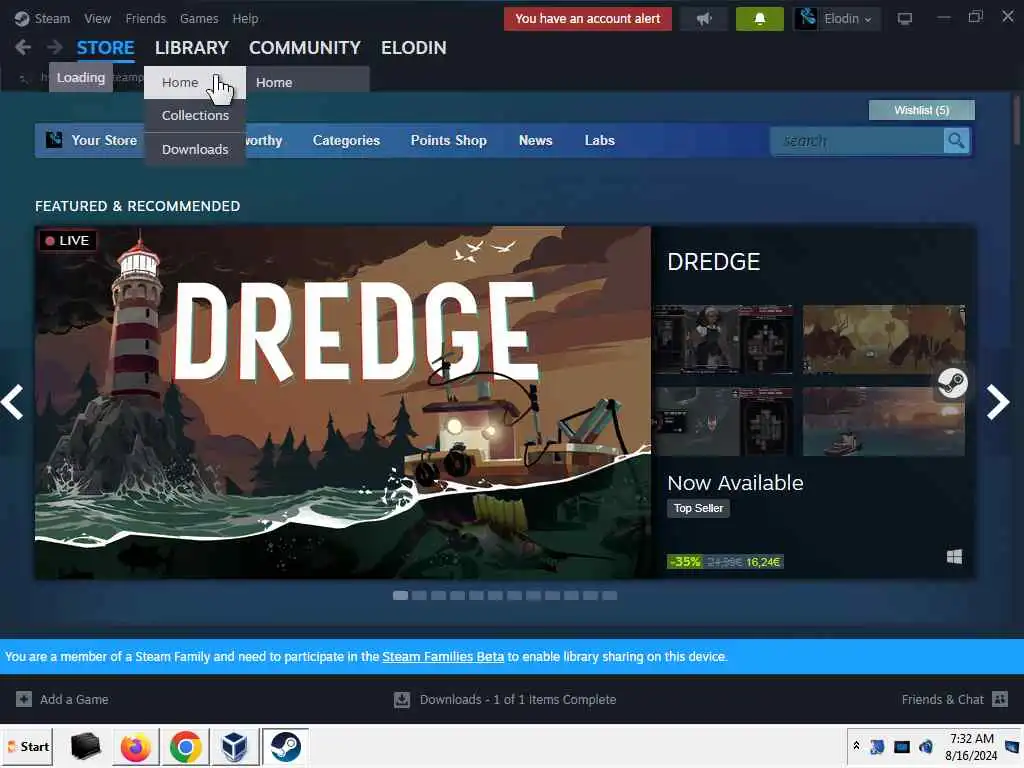Click the Windows Start button

pos(28,746)
